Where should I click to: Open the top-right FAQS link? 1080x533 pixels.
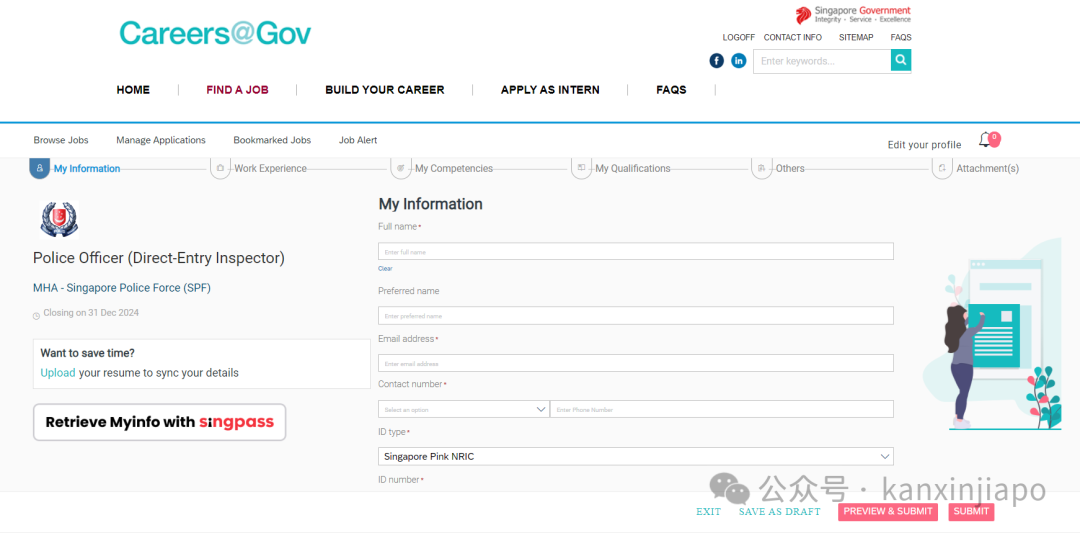[x=901, y=37]
